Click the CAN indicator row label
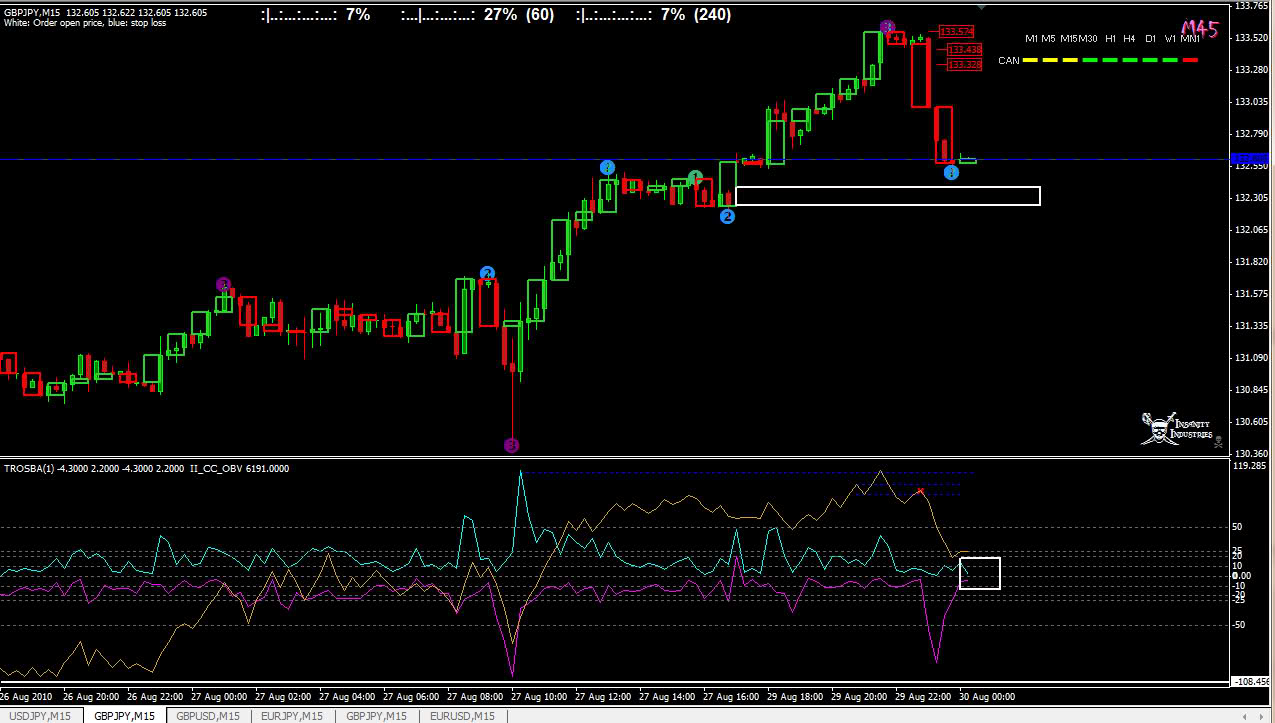Image resolution: width=1275 pixels, height=723 pixels. pyautogui.click(x=1009, y=60)
